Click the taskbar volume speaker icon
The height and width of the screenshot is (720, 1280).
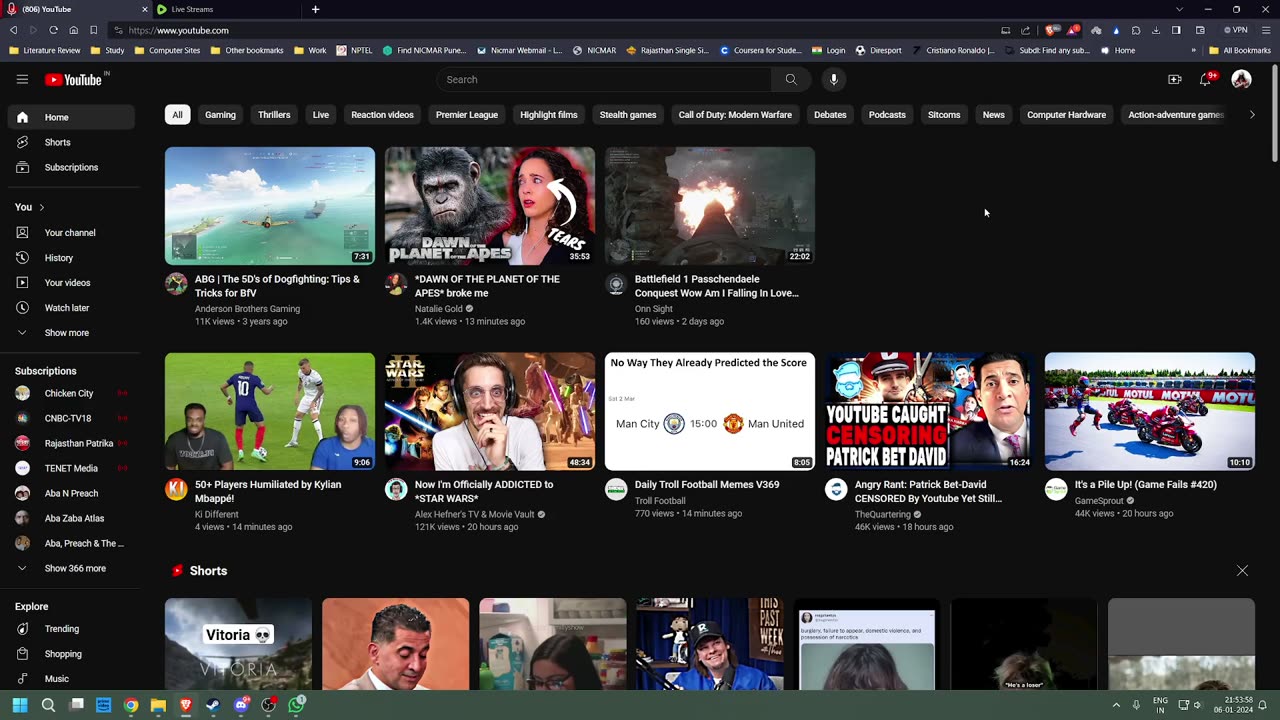[x=1197, y=705]
